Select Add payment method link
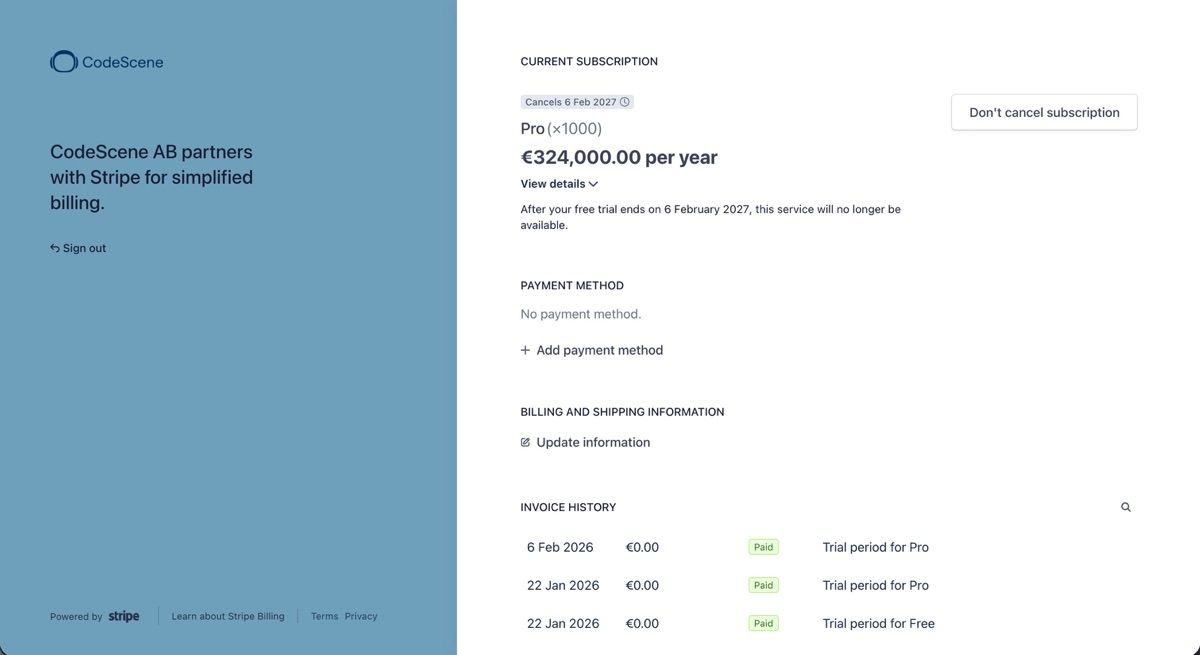1200x655 pixels. 592,350
